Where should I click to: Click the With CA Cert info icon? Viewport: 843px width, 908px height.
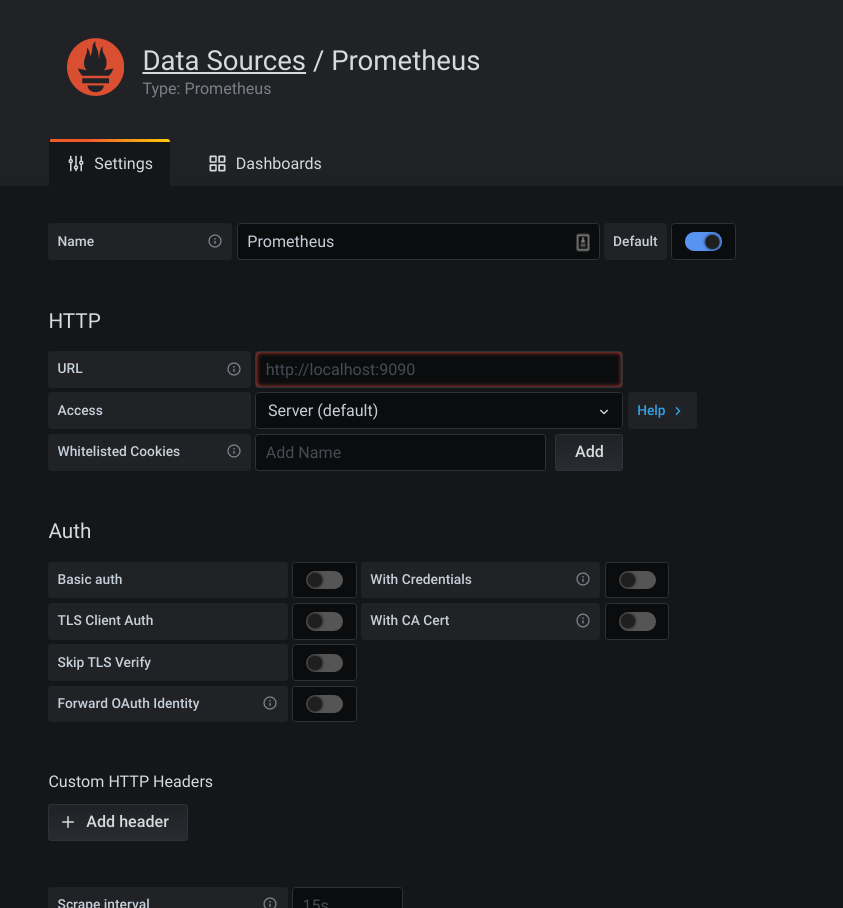pyautogui.click(x=583, y=620)
